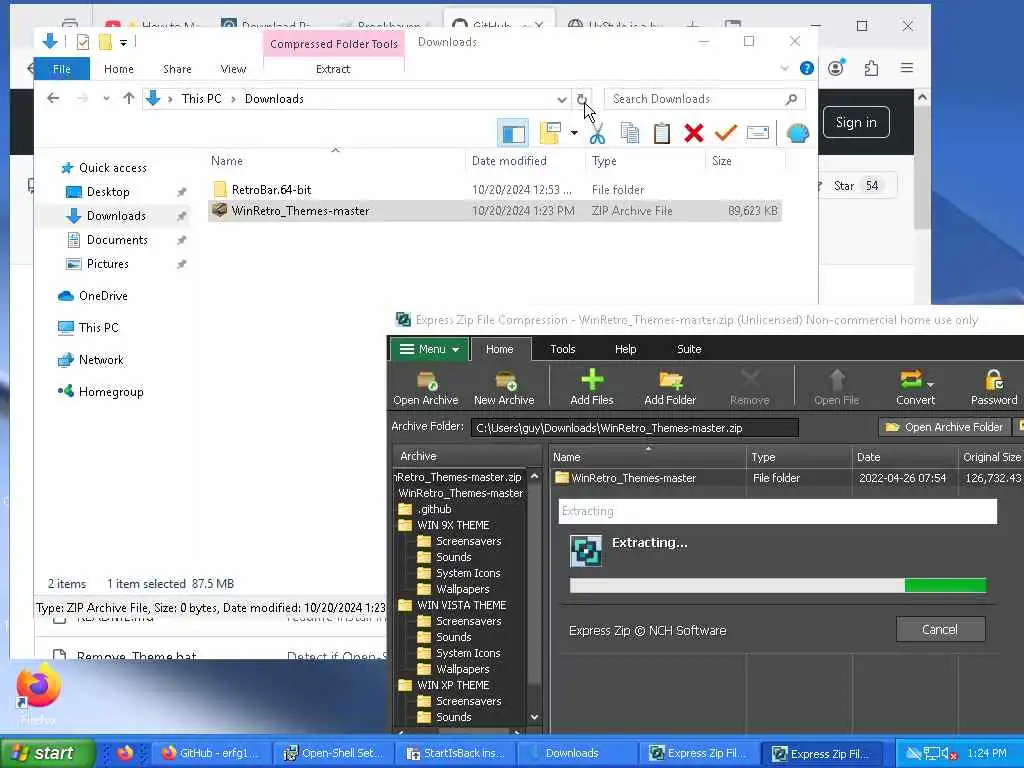
Task: Select This PC in navigation pane
Action: pyautogui.click(x=98, y=328)
